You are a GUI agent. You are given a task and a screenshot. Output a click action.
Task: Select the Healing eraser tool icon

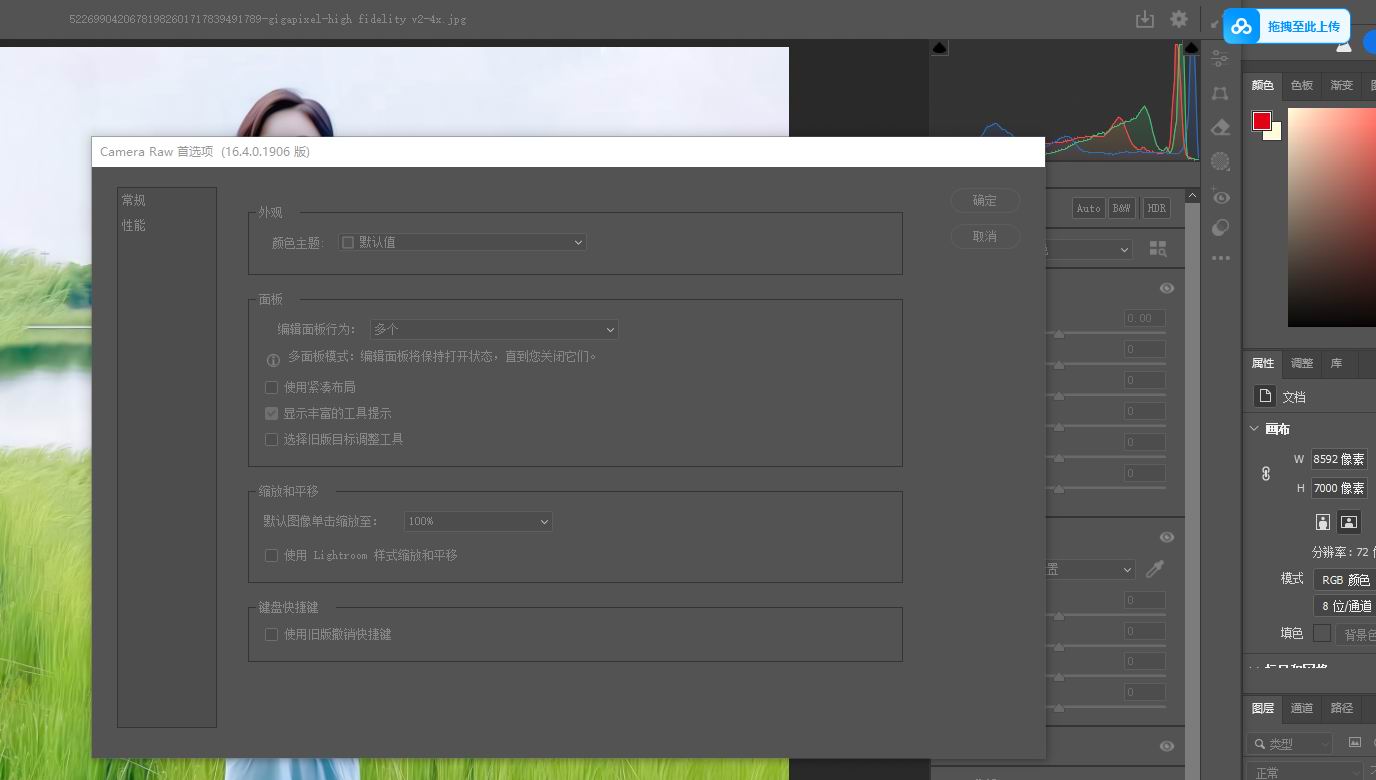[x=1220, y=127]
